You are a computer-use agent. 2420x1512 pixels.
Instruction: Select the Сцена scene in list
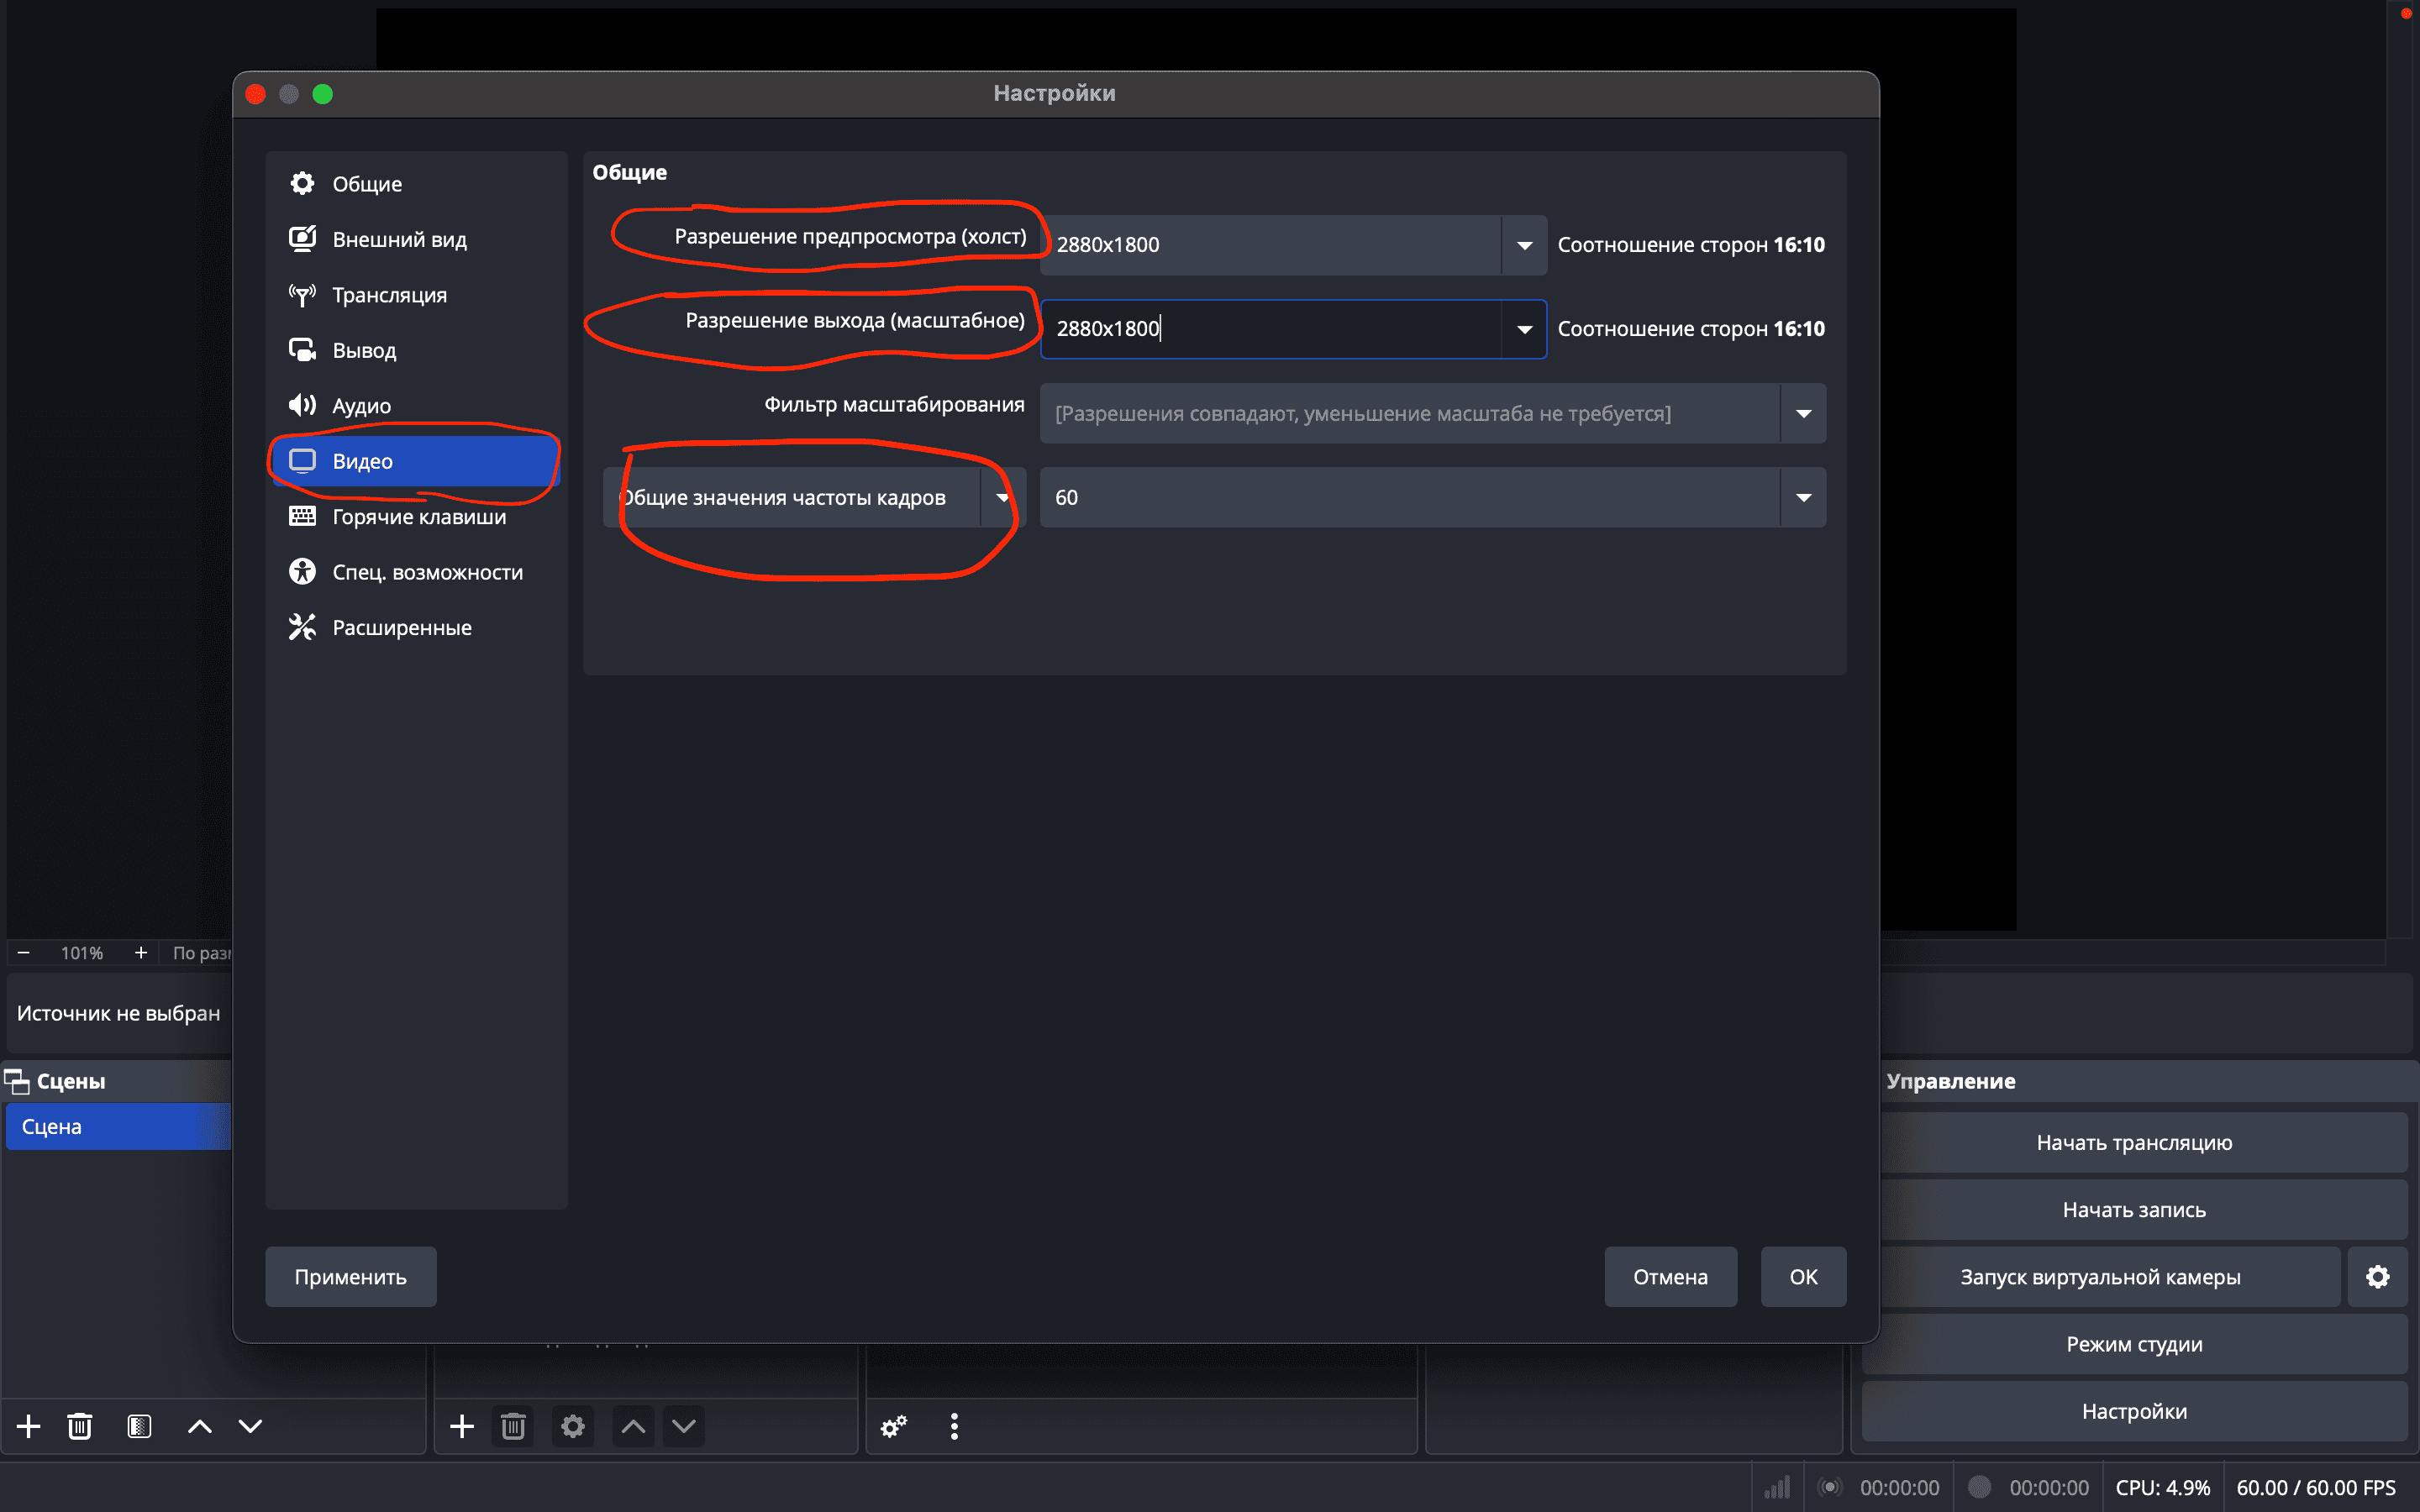[x=118, y=1127]
